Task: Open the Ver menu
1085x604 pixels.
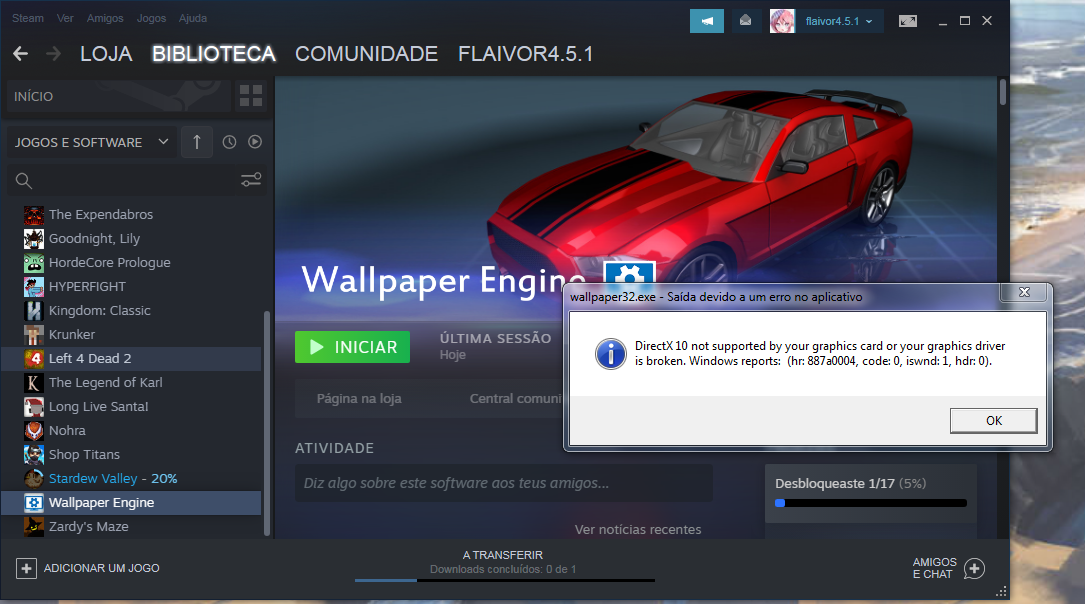Action: tap(65, 18)
